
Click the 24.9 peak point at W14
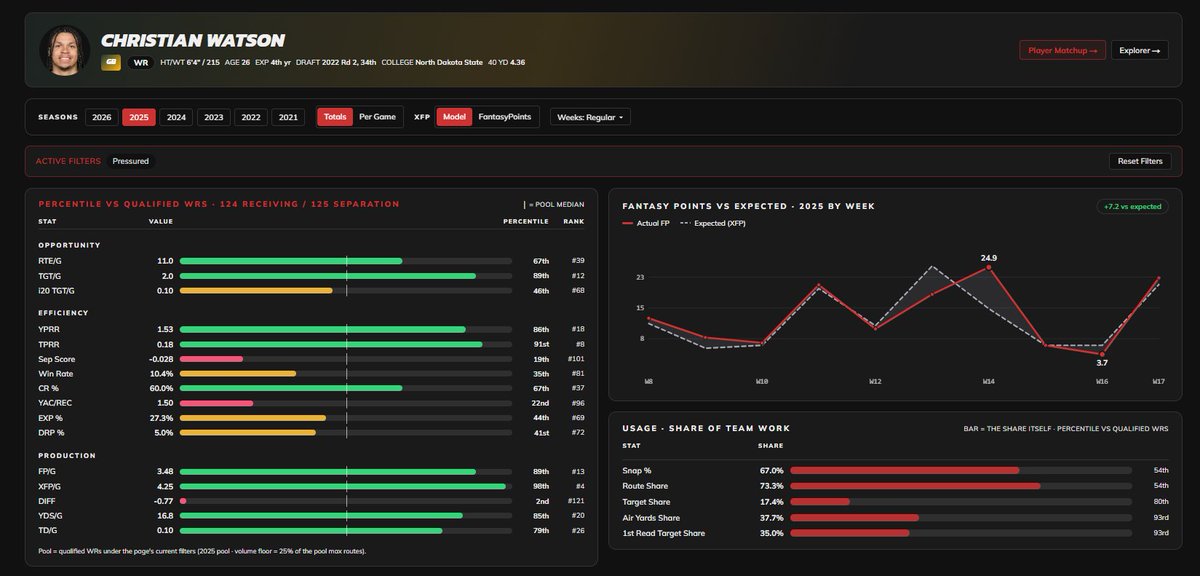tap(989, 267)
